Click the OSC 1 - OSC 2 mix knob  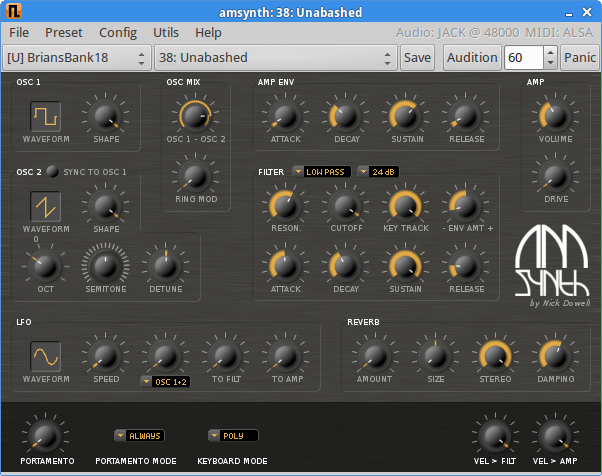(x=195, y=116)
